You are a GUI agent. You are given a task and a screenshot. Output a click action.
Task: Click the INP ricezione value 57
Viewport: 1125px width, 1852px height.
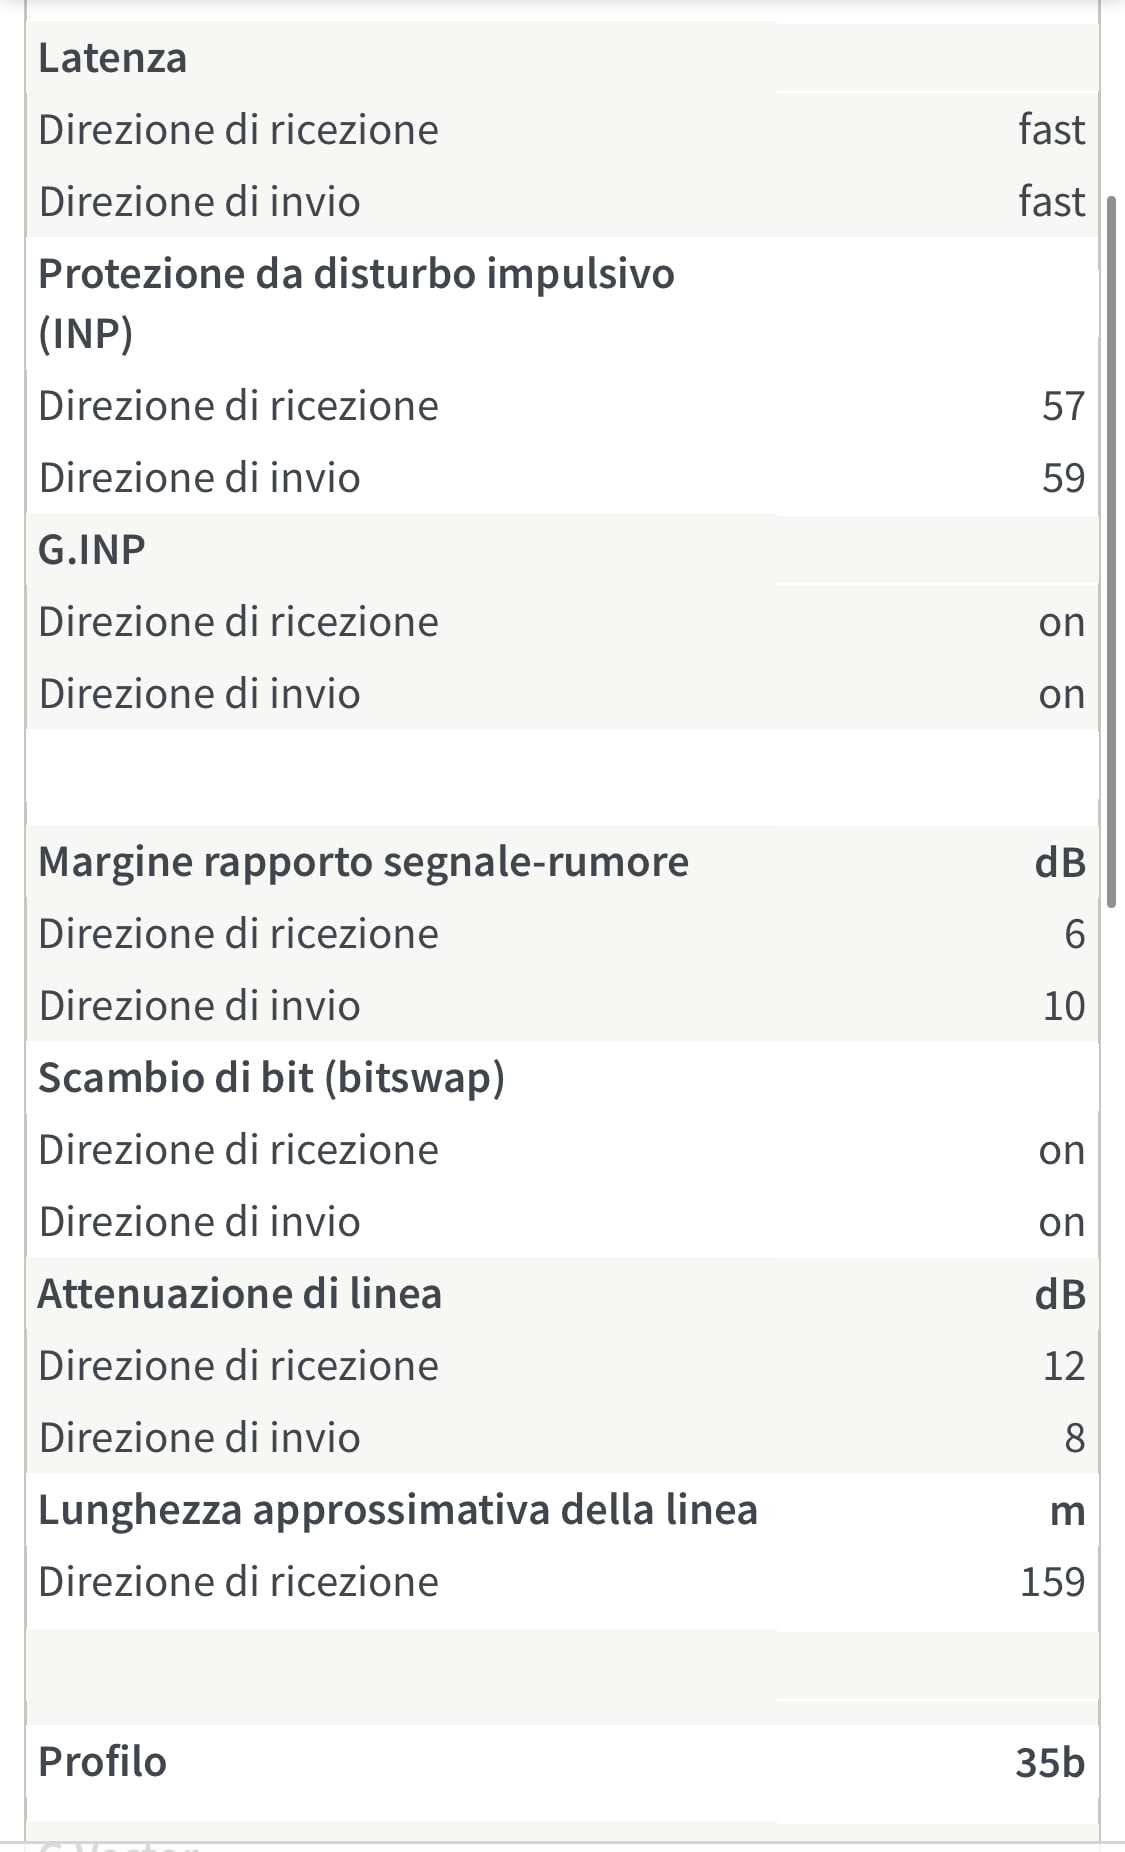pos(1063,406)
